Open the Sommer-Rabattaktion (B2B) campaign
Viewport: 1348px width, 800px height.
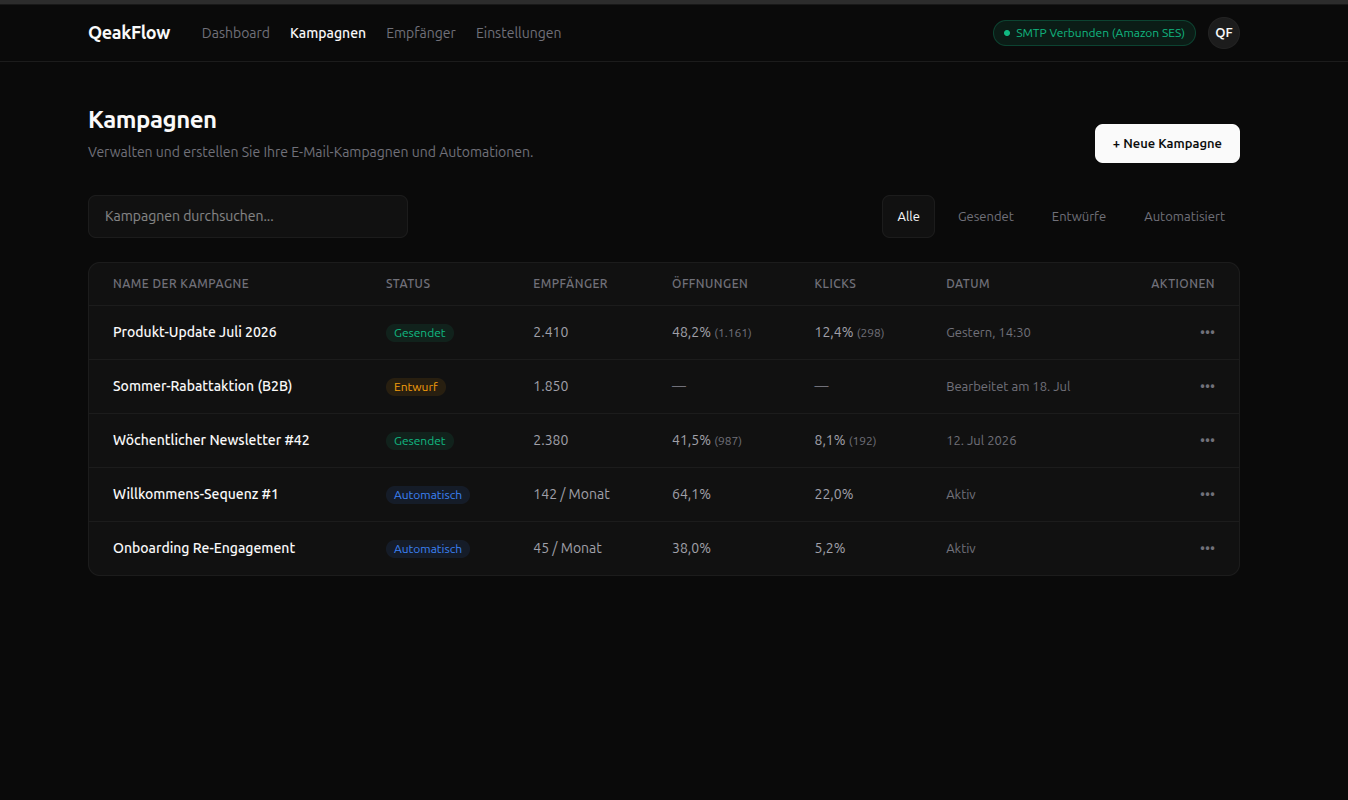pos(203,386)
